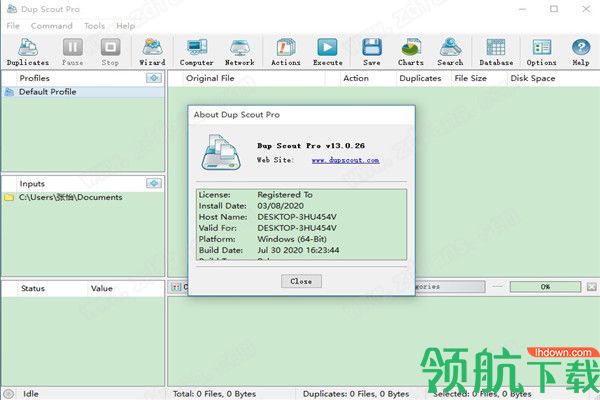Select the Default Profile entry
Screen dimensions: 600x400
83,92
